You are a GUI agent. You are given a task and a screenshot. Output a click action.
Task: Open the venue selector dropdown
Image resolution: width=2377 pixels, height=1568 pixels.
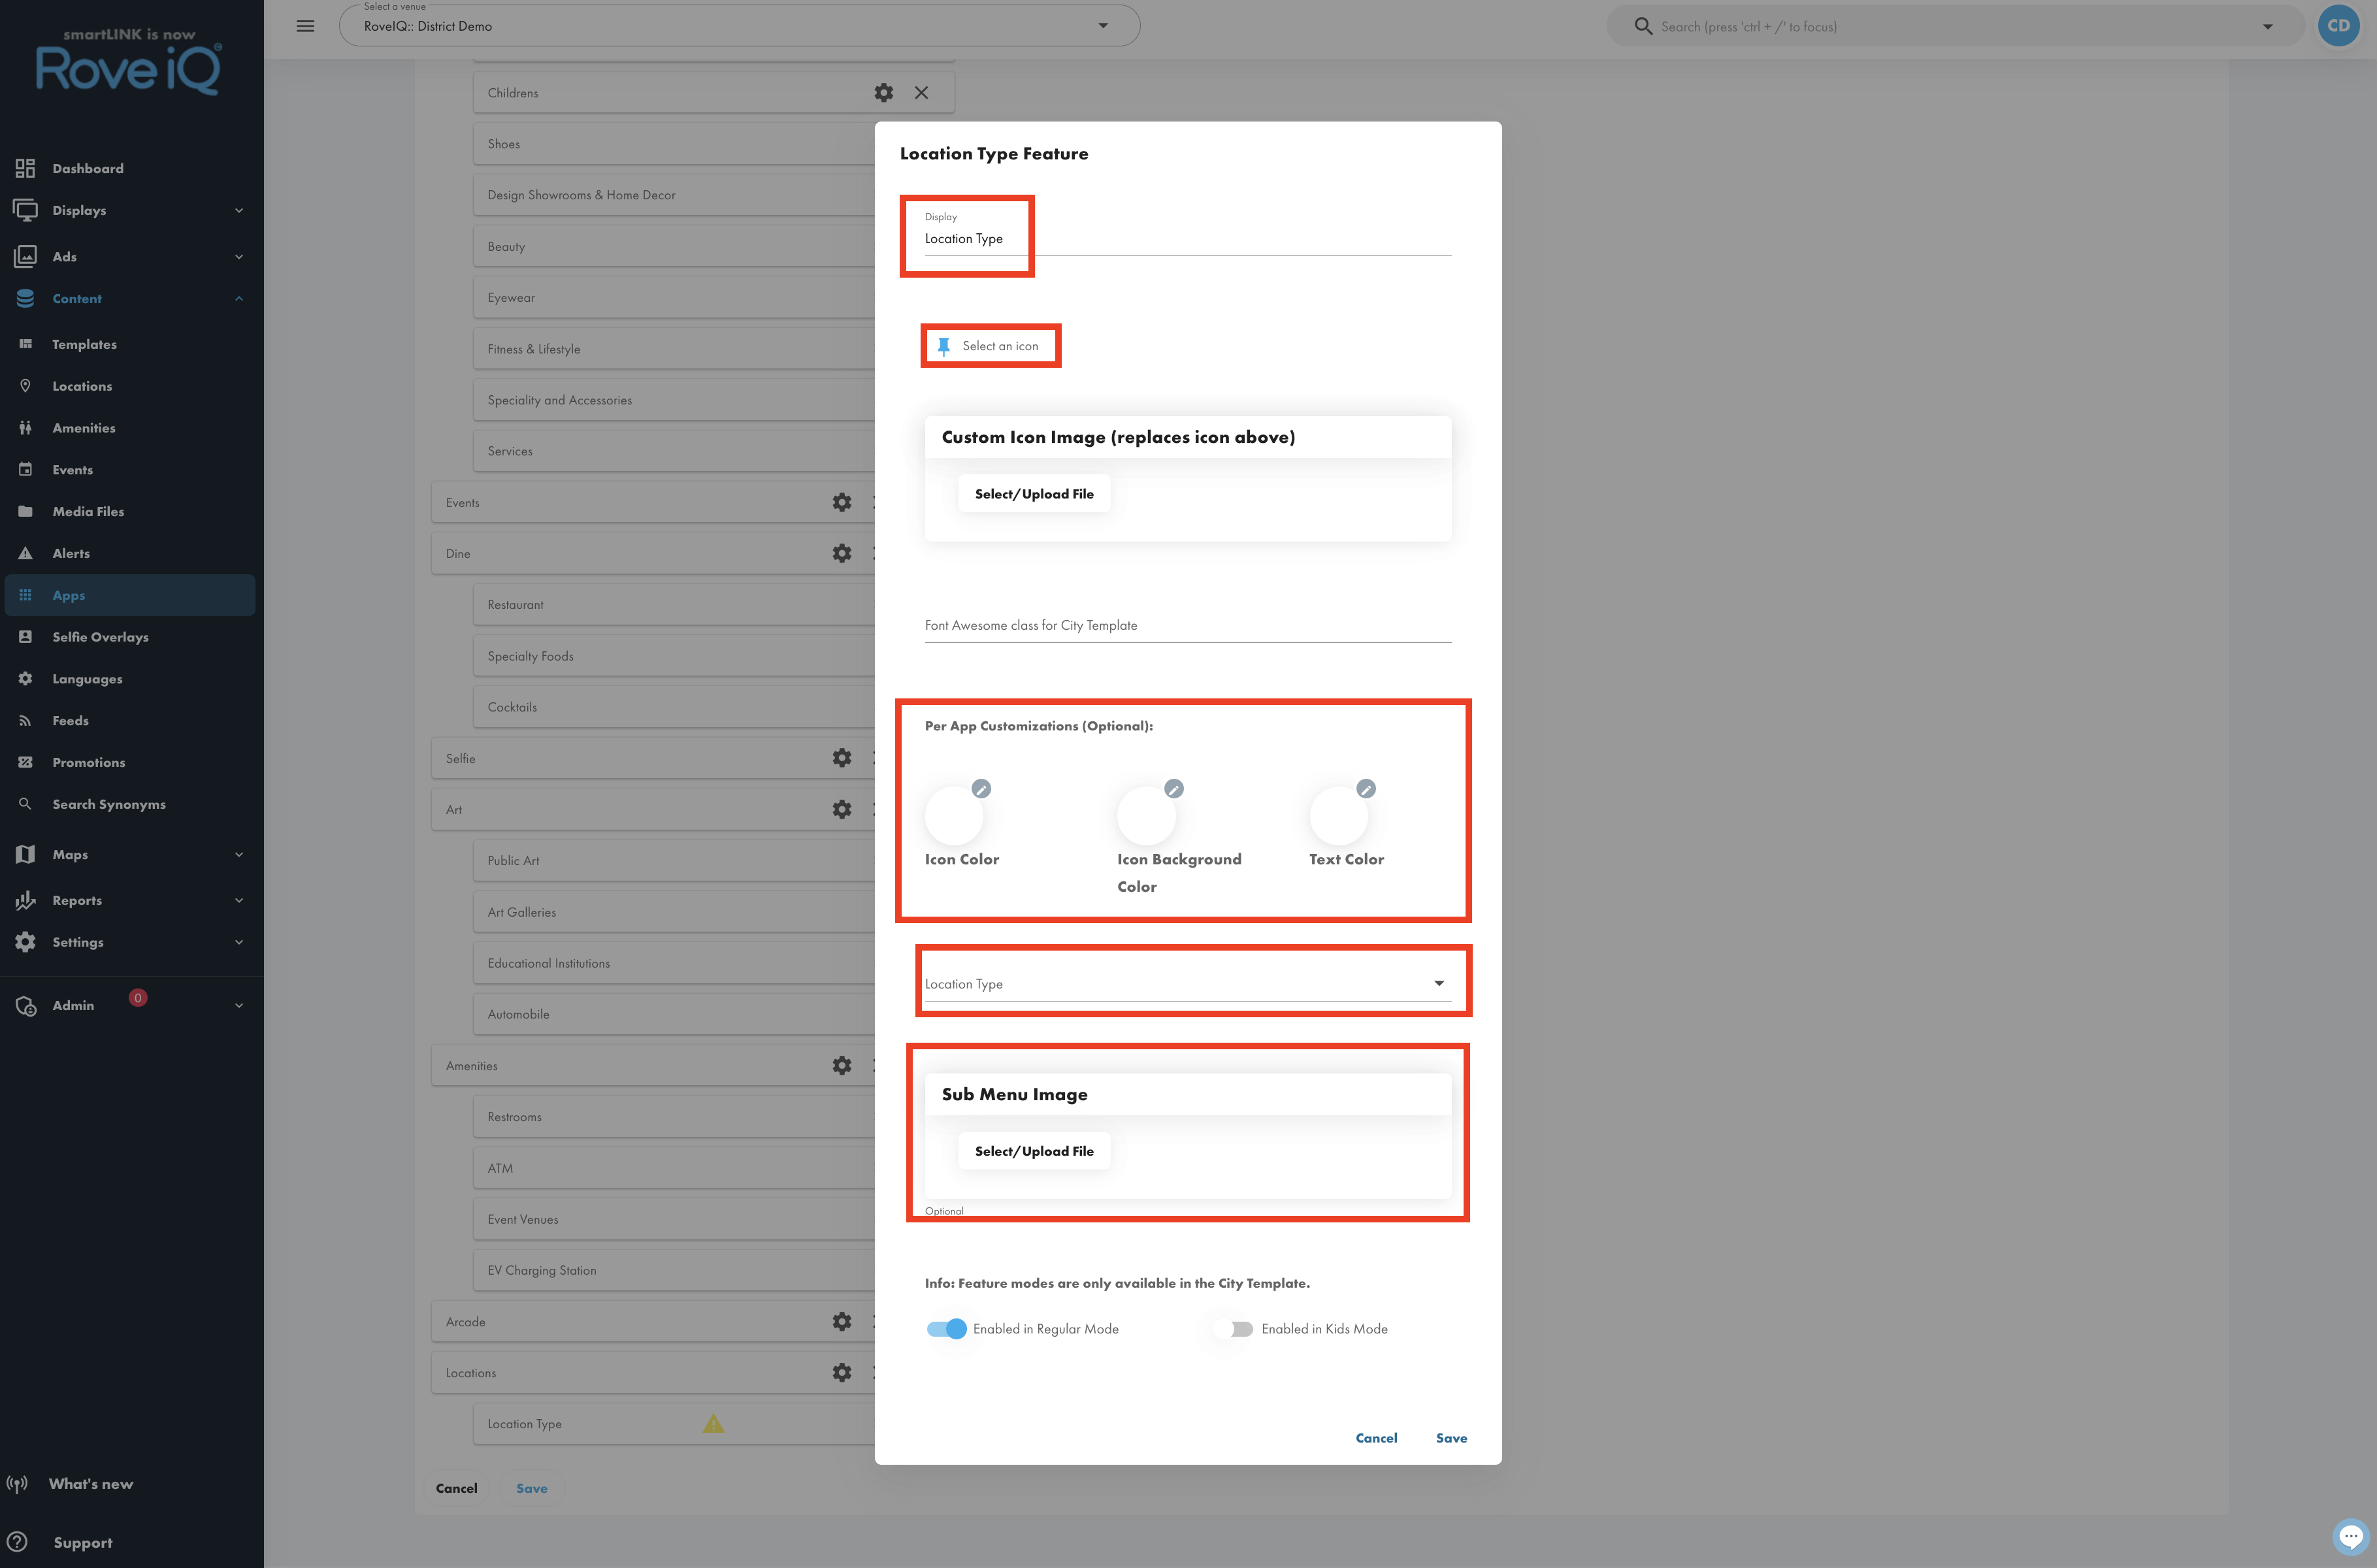[739, 26]
